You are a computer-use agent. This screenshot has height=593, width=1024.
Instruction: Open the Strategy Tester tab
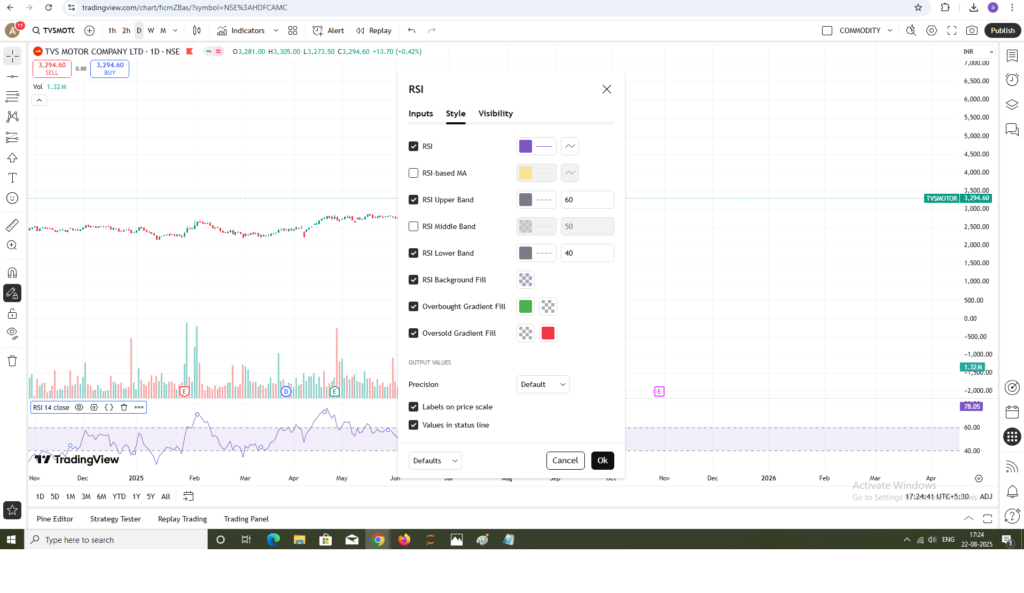click(116, 519)
